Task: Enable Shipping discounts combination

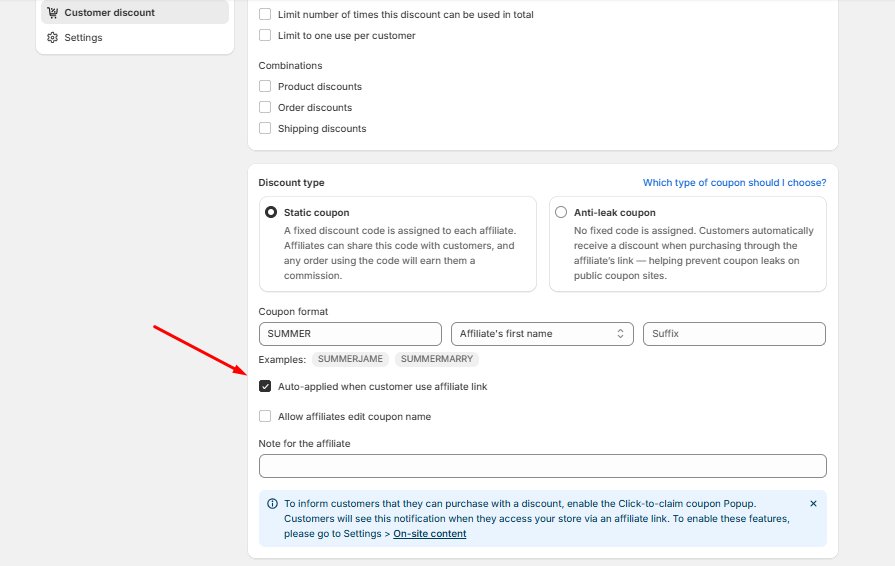Action: pyautogui.click(x=265, y=129)
